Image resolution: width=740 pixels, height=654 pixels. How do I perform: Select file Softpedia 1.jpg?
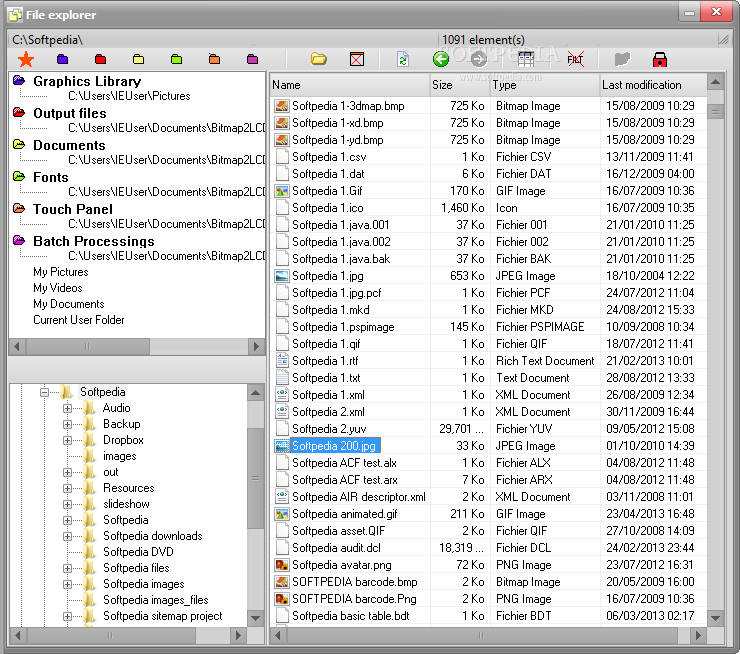(328, 276)
